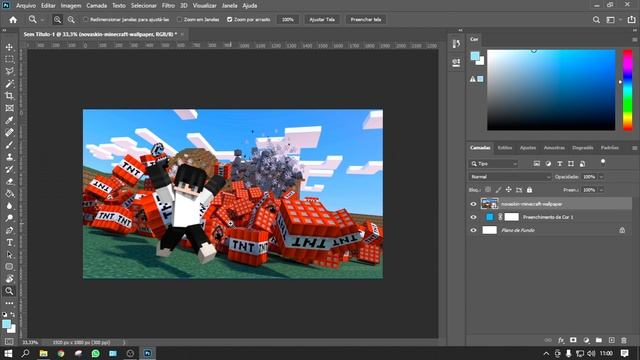Enable Zoom em Janelas checkbox
The image size is (640, 360).
(180, 20)
